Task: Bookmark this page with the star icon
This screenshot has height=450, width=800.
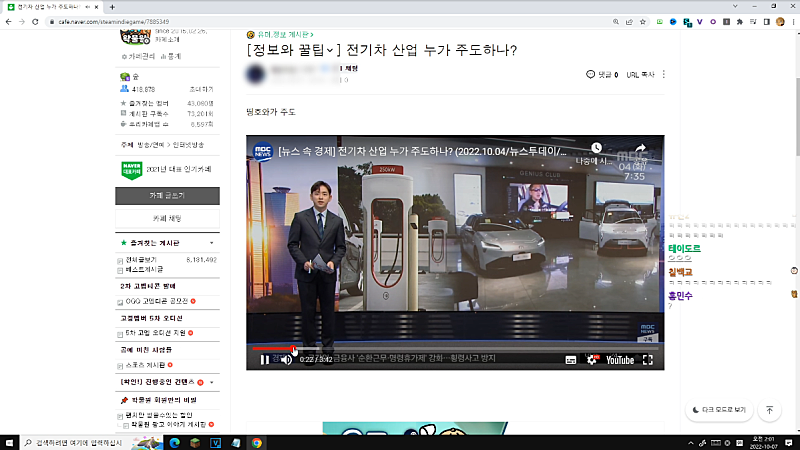Action: [x=643, y=22]
